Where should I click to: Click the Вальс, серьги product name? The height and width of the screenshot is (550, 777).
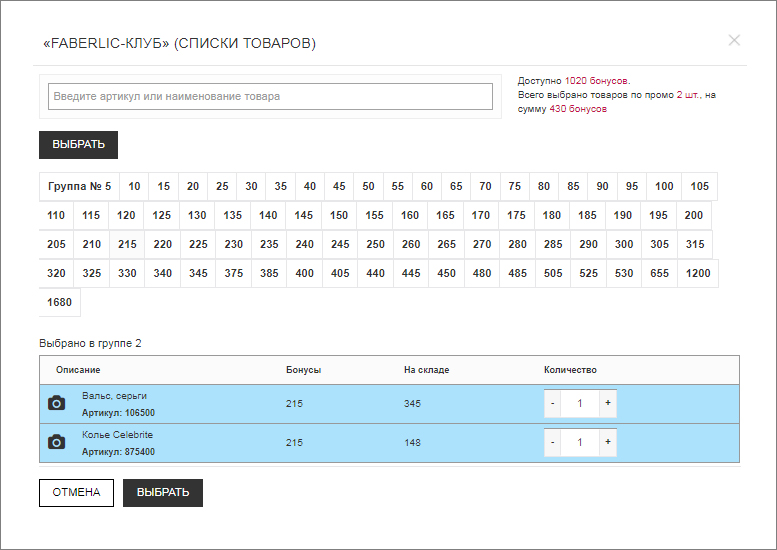pos(114,396)
